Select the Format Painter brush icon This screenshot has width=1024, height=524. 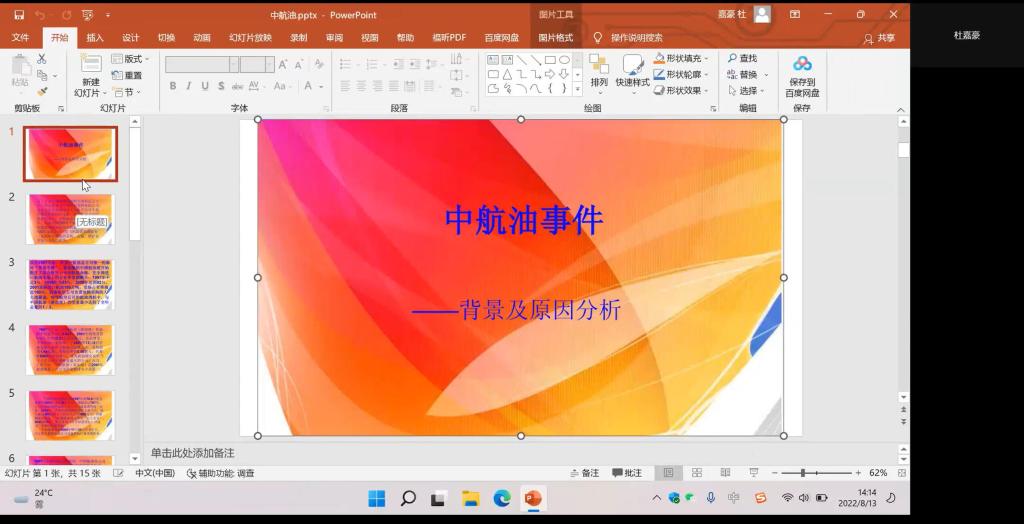point(42,91)
